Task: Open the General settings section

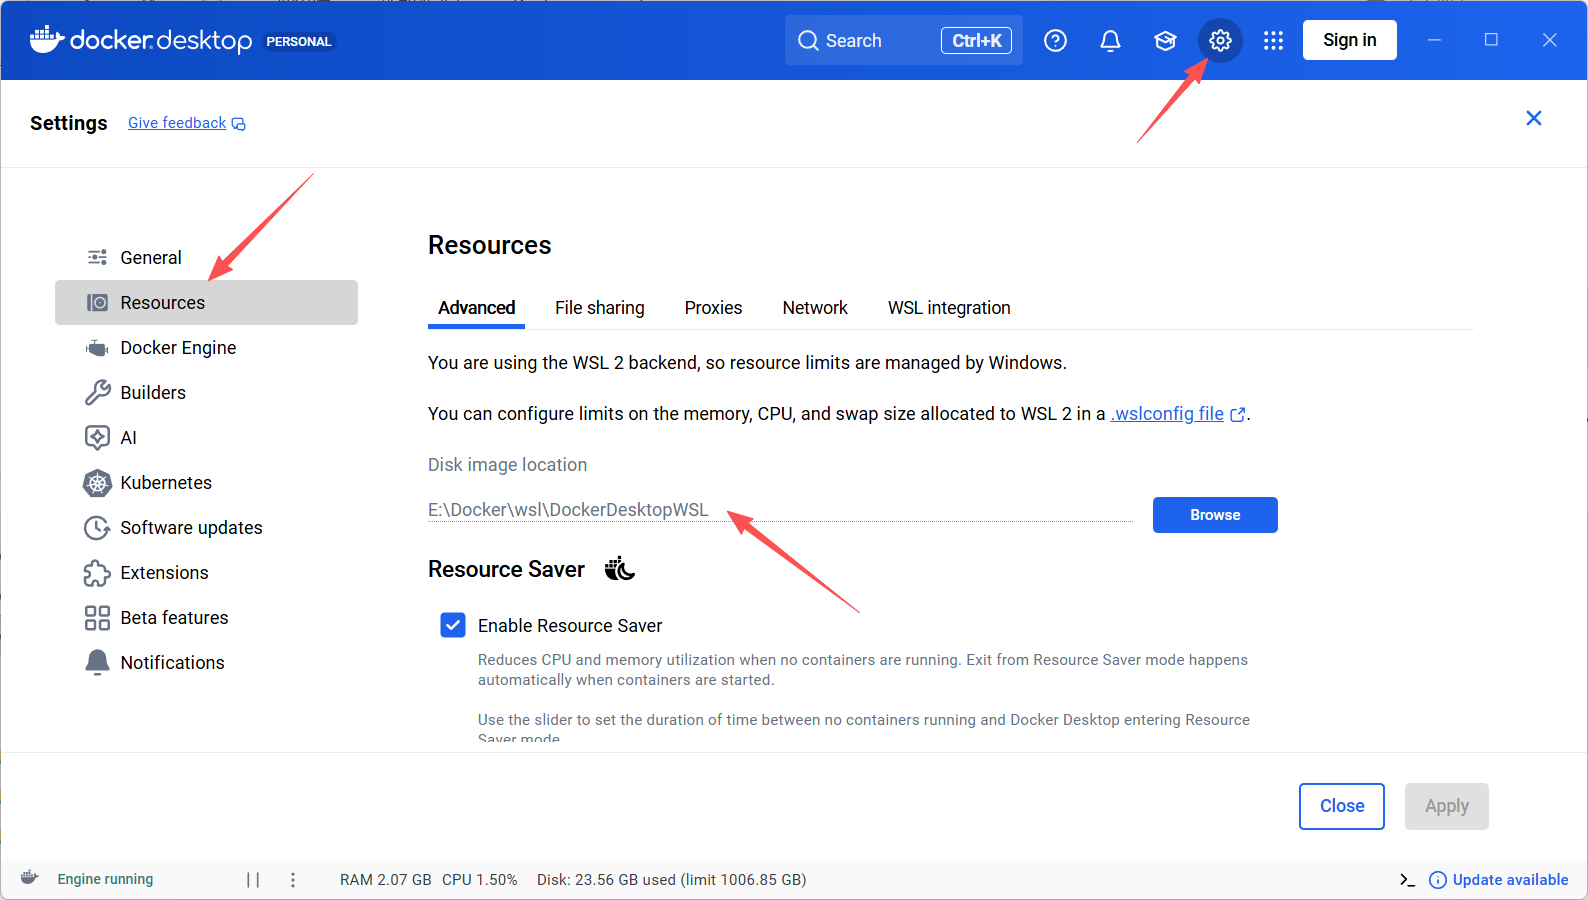Action: [x=206, y=258]
